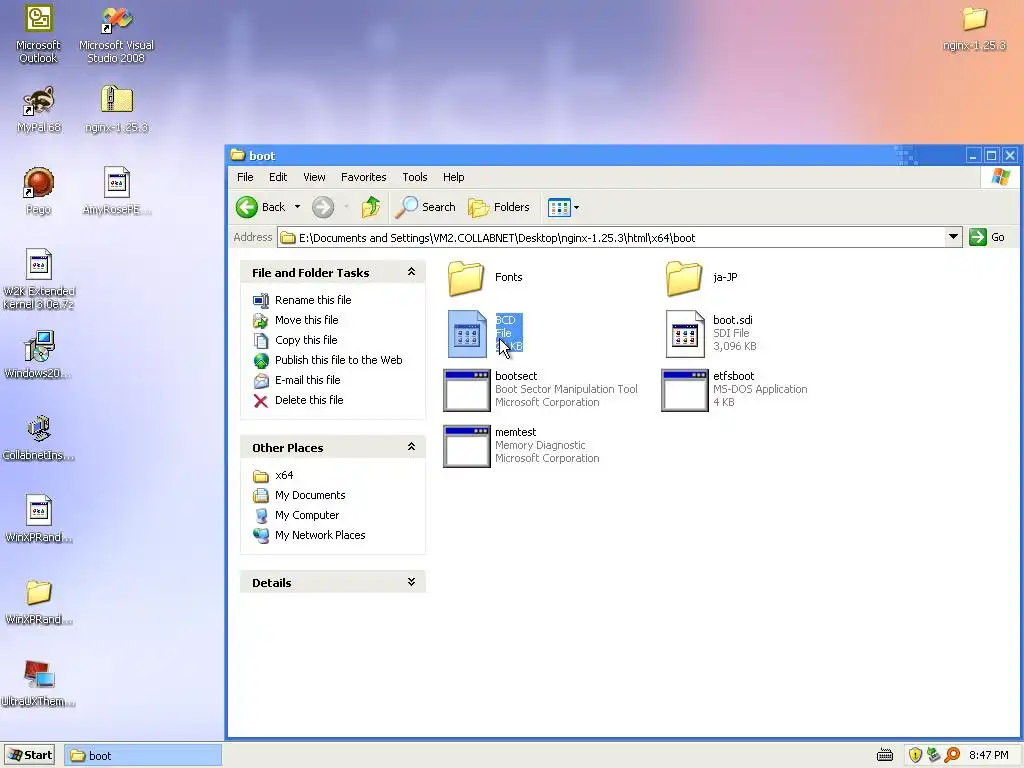The height and width of the screenshot is (768, 1024).
Task: Select the nginx-1.25.3 zip archive icon
Action: pyautogui.click(x=116, y=100)
